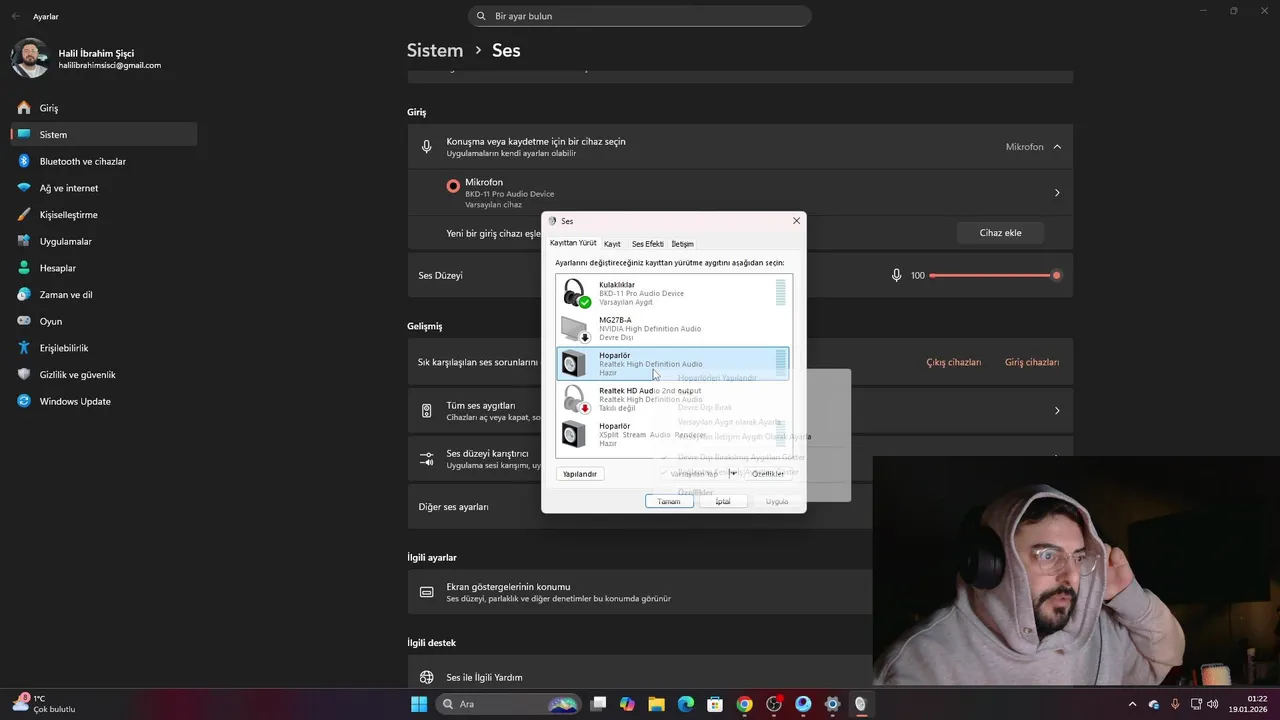Open Bluetooth ve cihazlar settings
Screen dimensions: 1280x720
pos(104,161)
